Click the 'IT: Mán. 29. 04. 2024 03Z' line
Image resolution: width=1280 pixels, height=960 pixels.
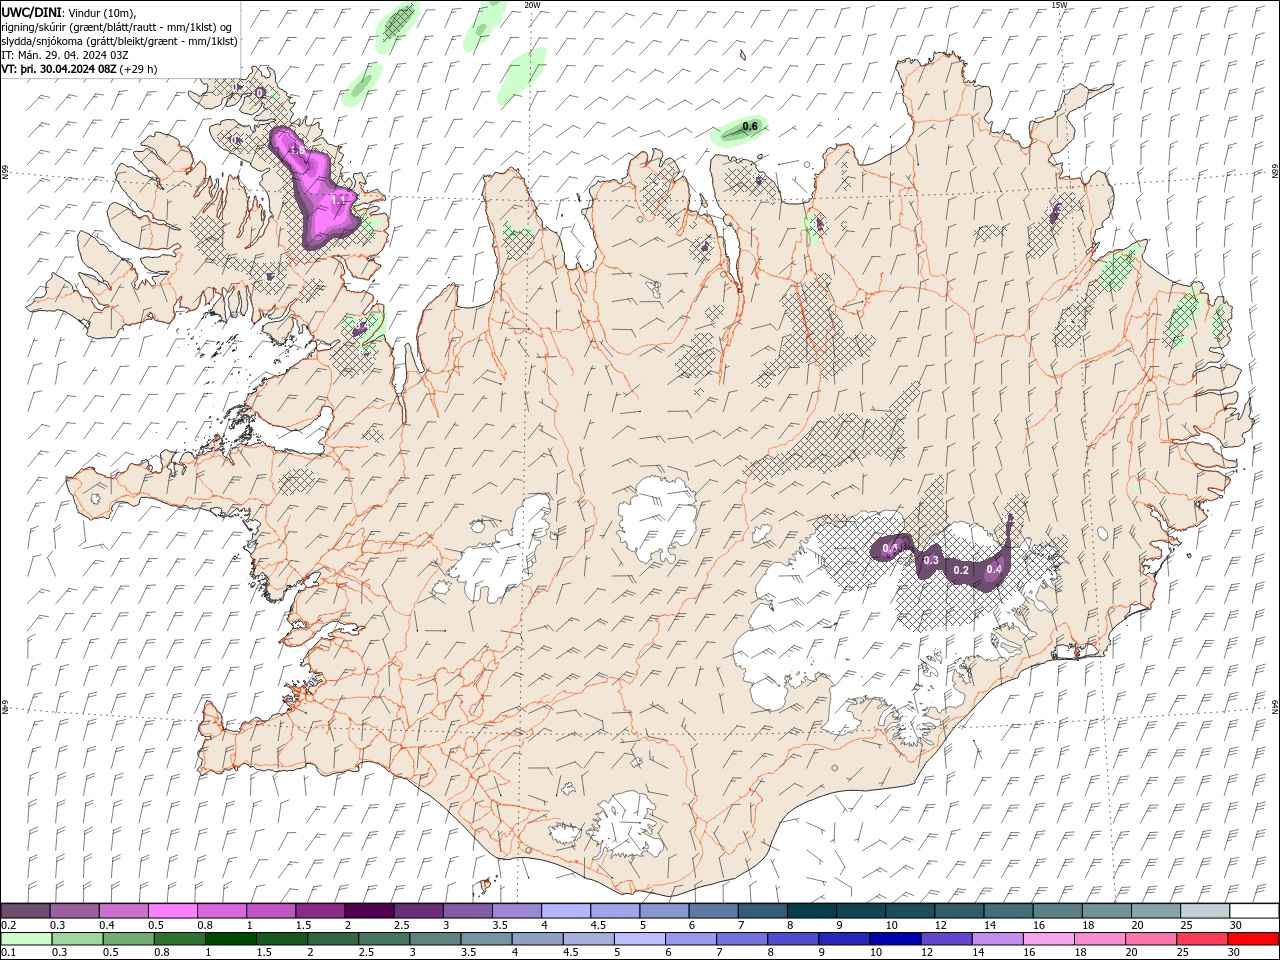[x=64, y=55]
